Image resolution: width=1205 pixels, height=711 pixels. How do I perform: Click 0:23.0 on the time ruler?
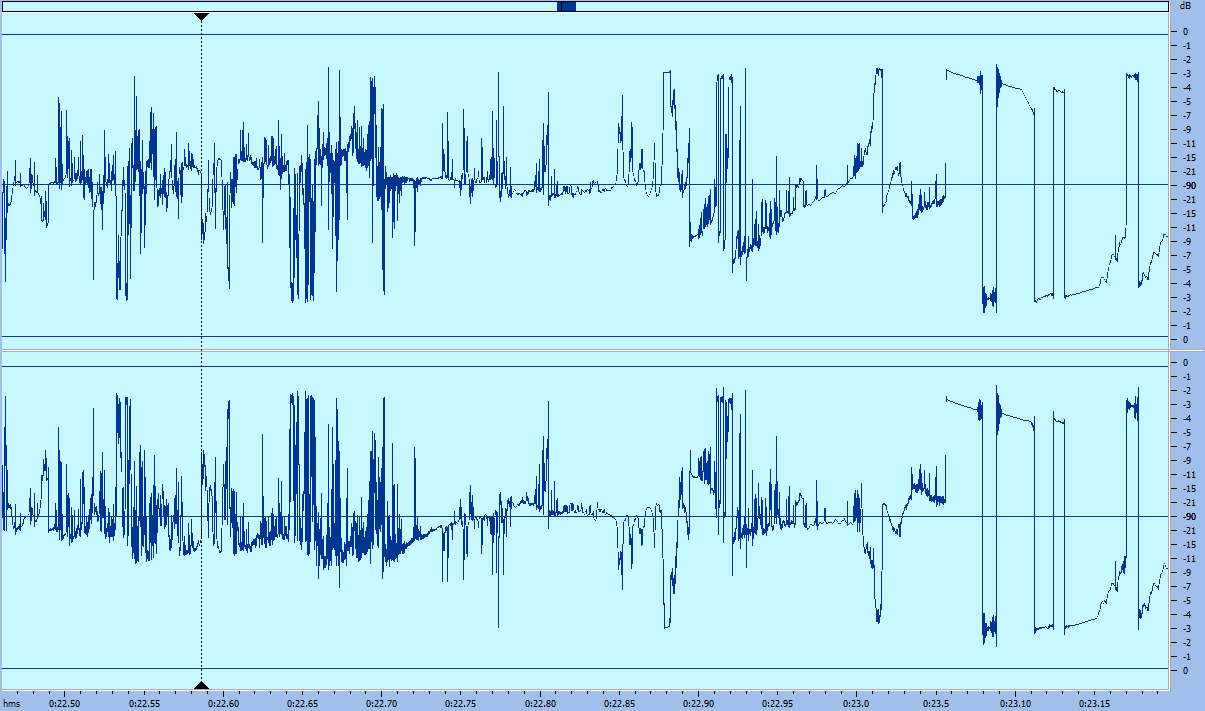[x=857, y=703]
